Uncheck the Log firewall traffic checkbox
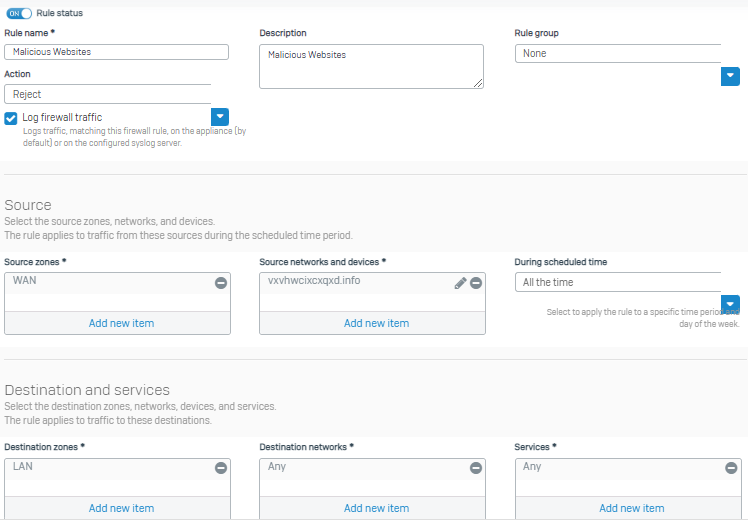Viewport: 748px width, 523px height. click(x=10, y=118)
